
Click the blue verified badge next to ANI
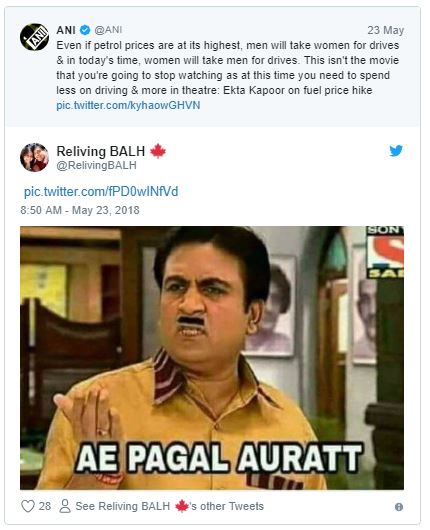[x=85, y=30]
